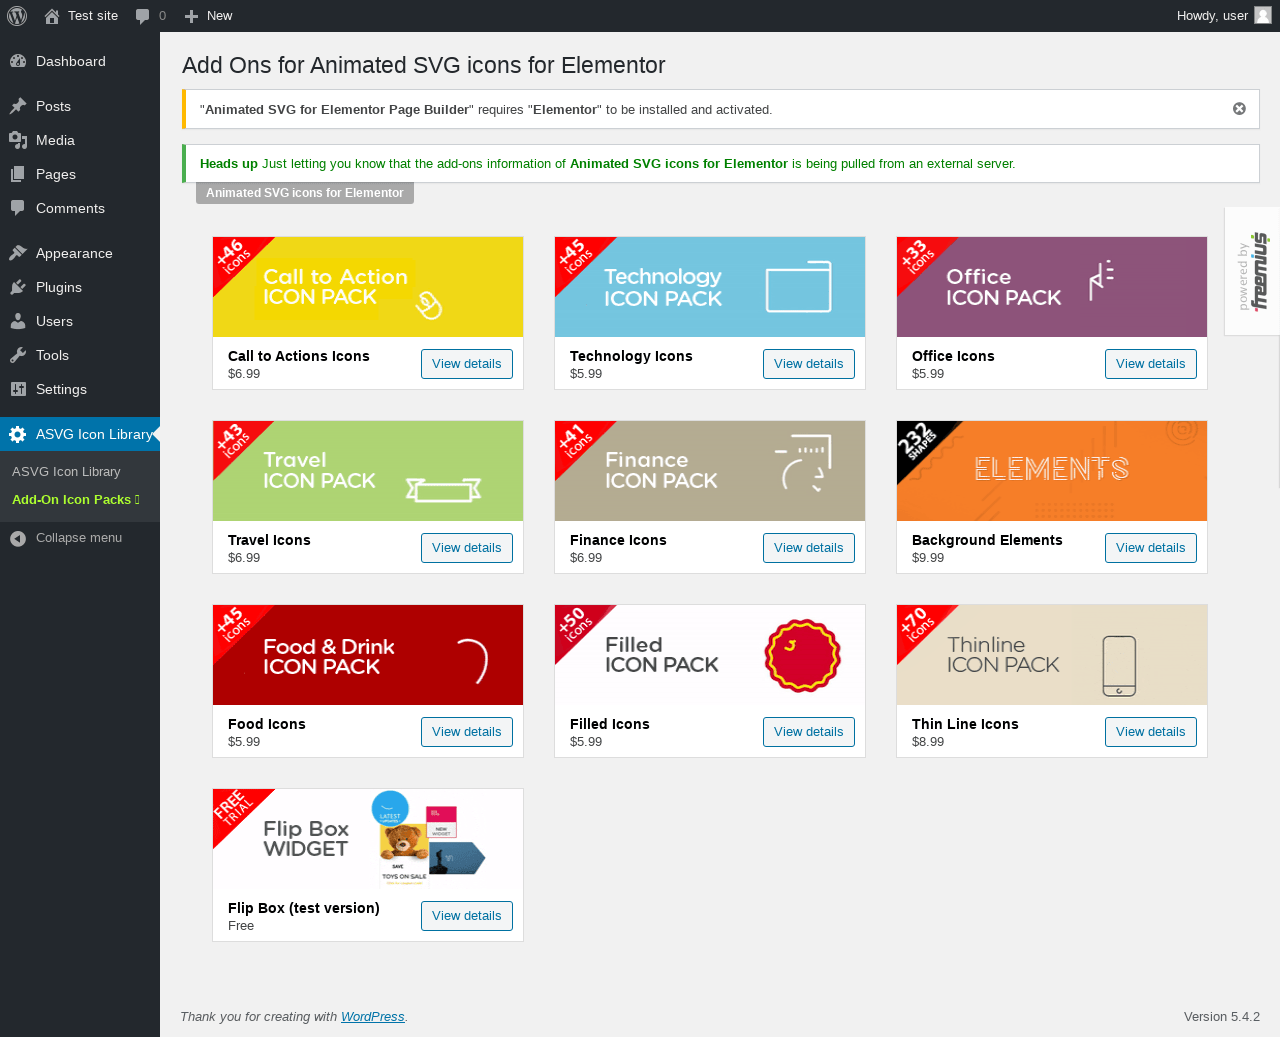Select Animated SVG icons for Elementor tab

click(305, 193)
